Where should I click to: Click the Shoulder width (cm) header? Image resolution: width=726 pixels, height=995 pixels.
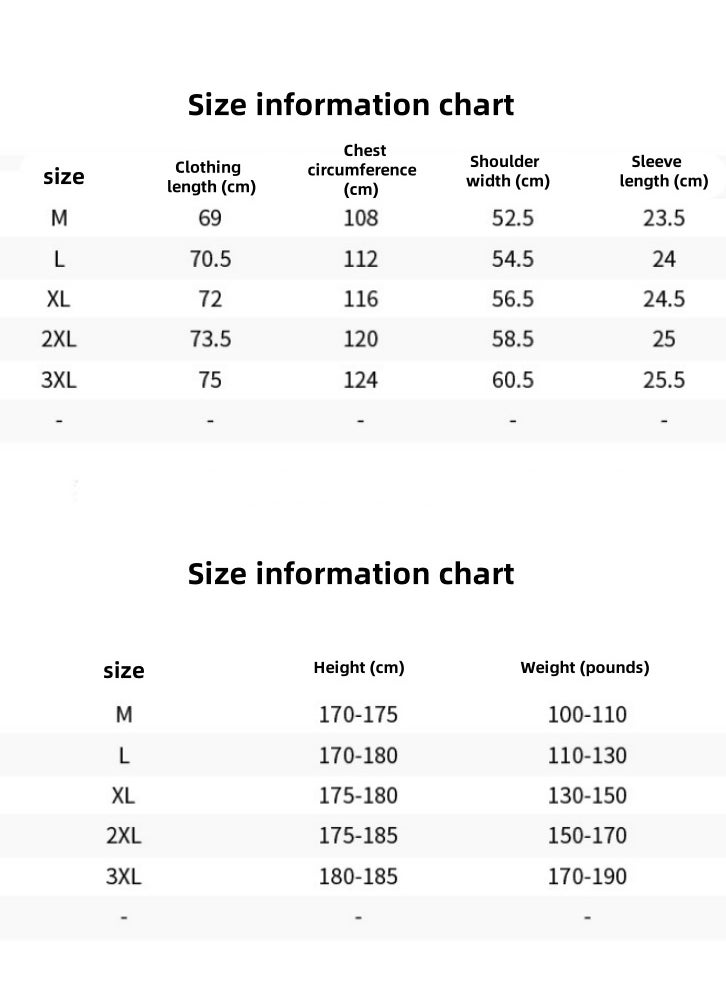click(508, 171)
